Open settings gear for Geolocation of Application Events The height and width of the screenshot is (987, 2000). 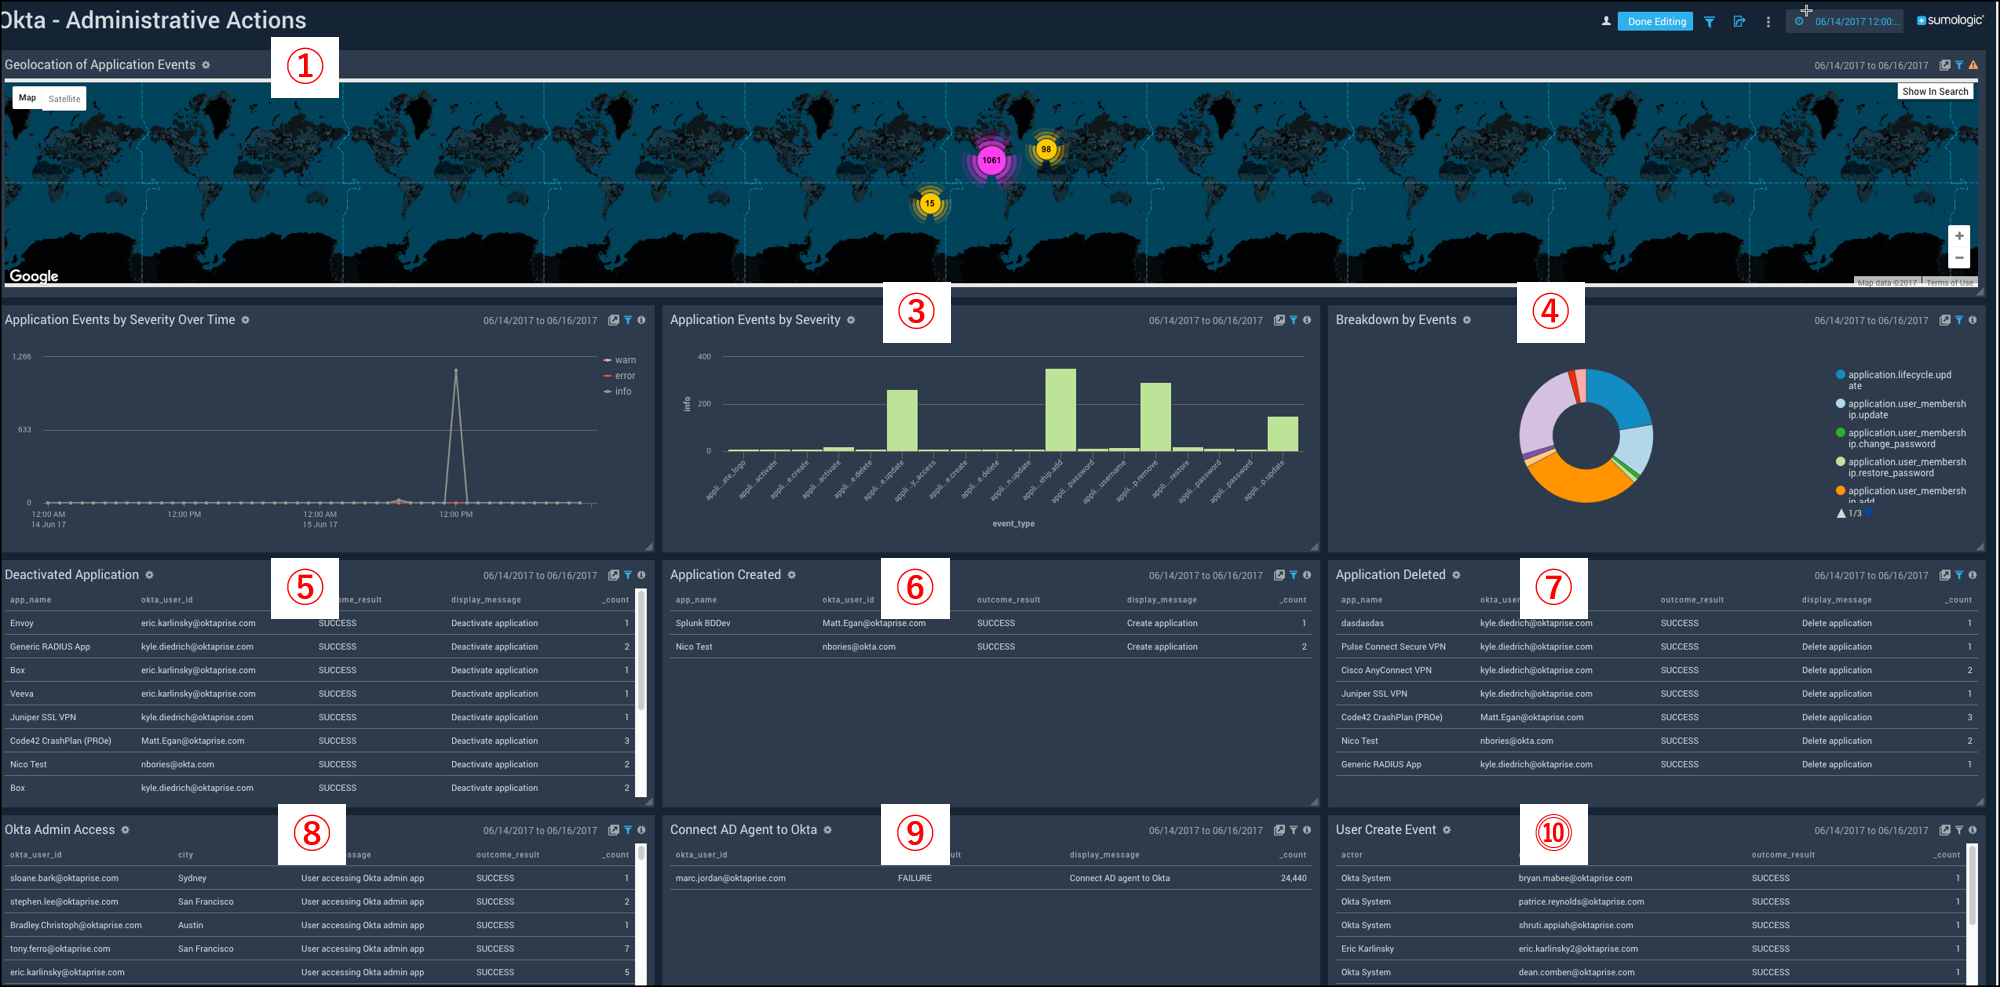(206, 65)
